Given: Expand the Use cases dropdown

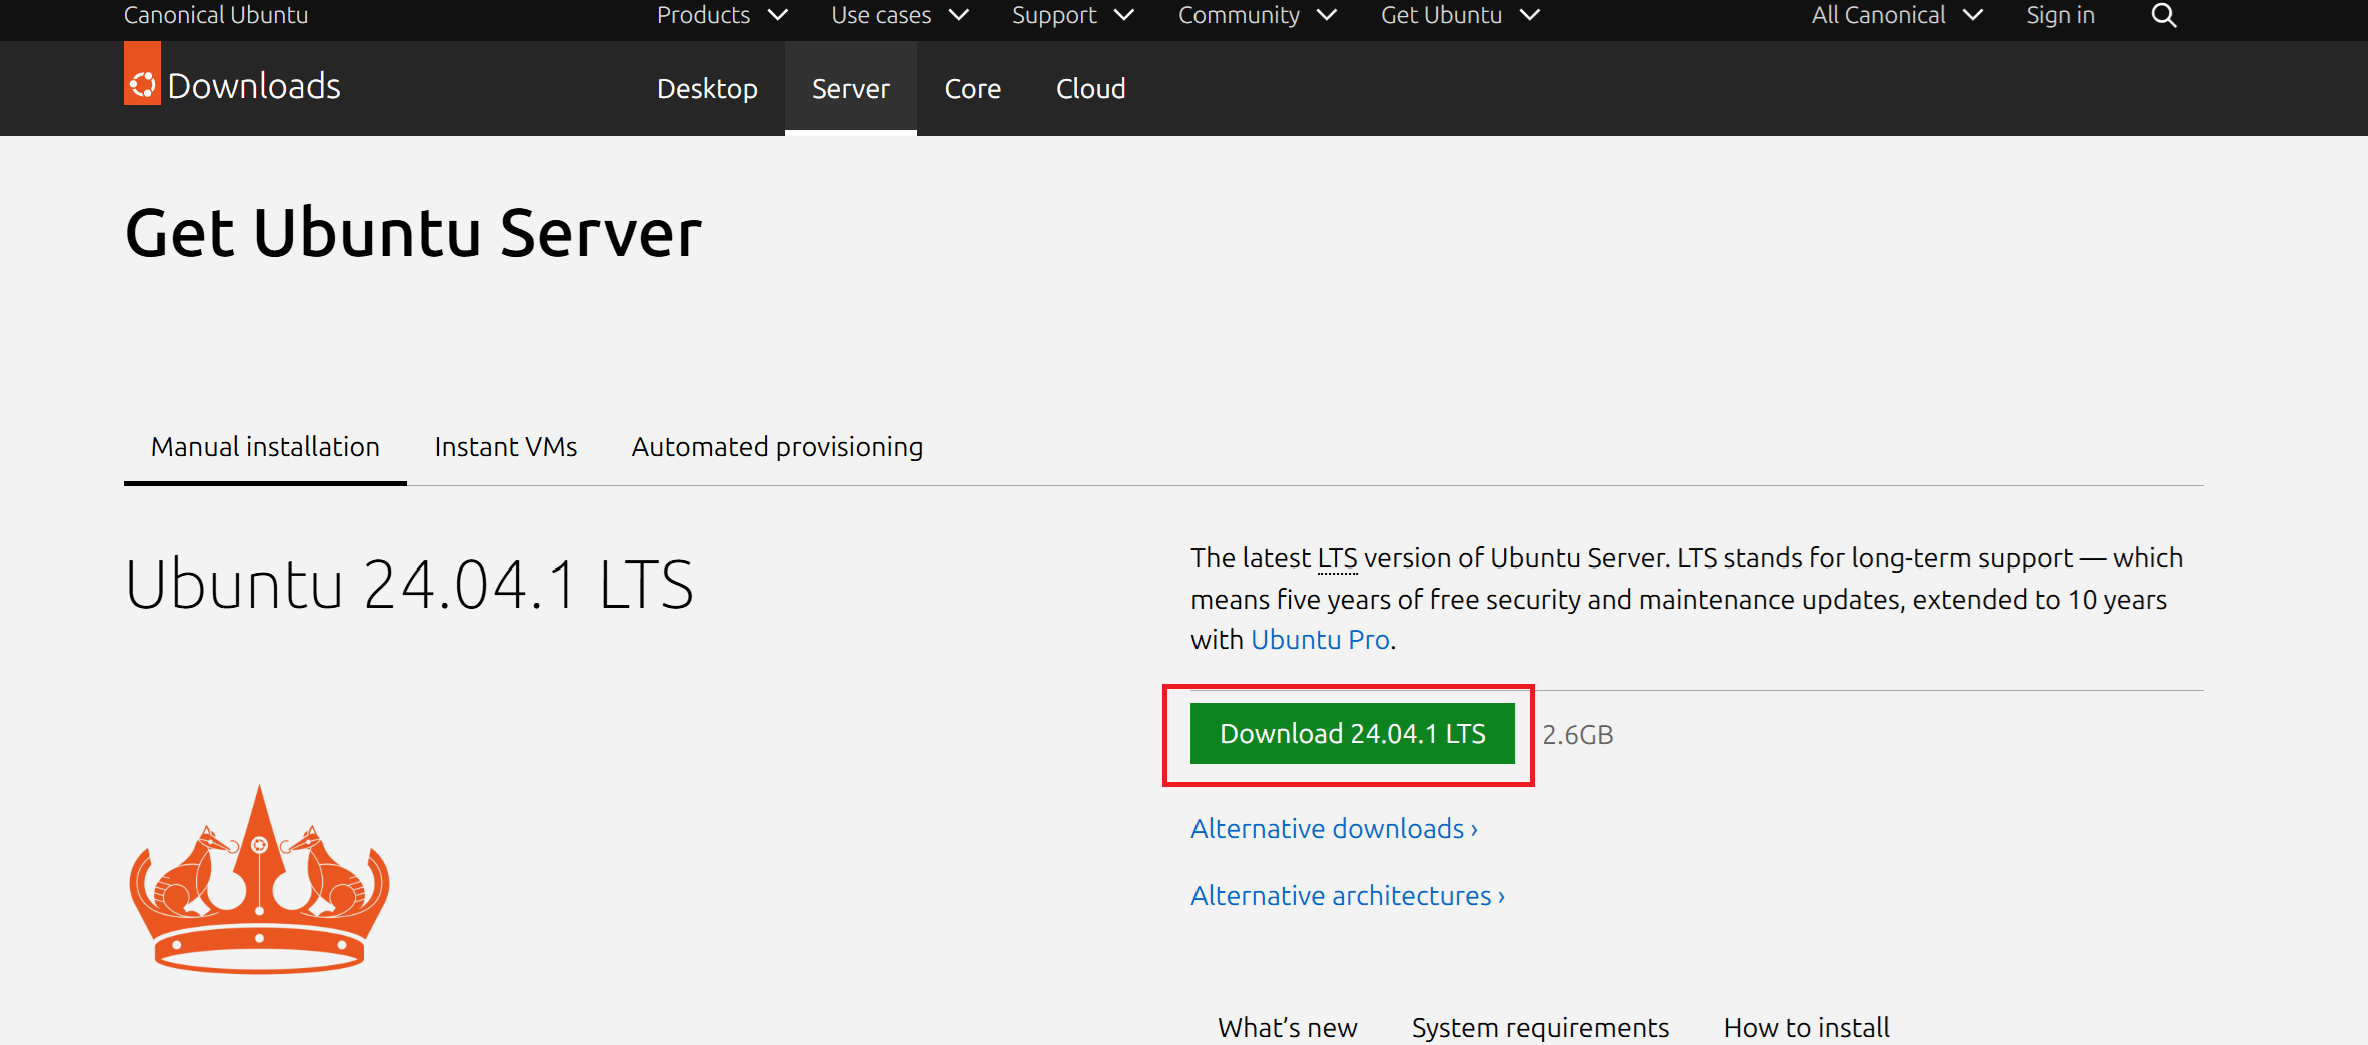Looking at the screenshot, I should point(900,15).
